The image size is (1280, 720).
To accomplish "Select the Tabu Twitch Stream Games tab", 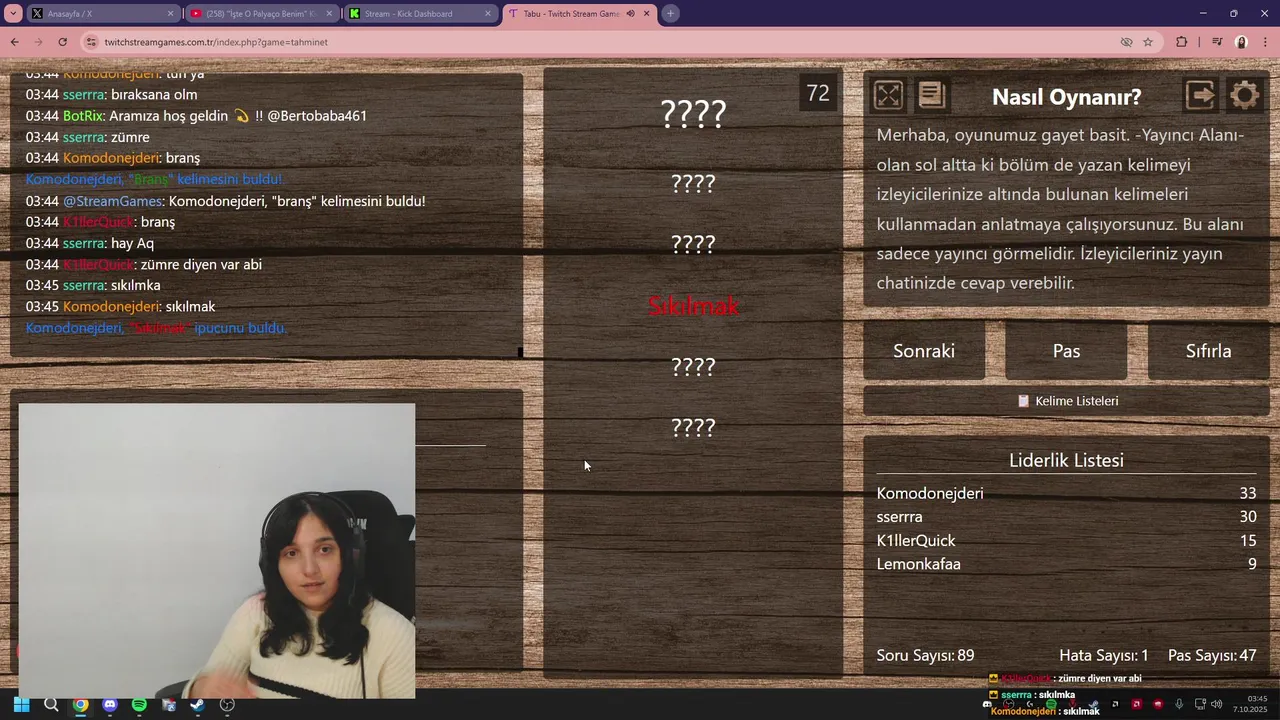I will pos(580,14).
